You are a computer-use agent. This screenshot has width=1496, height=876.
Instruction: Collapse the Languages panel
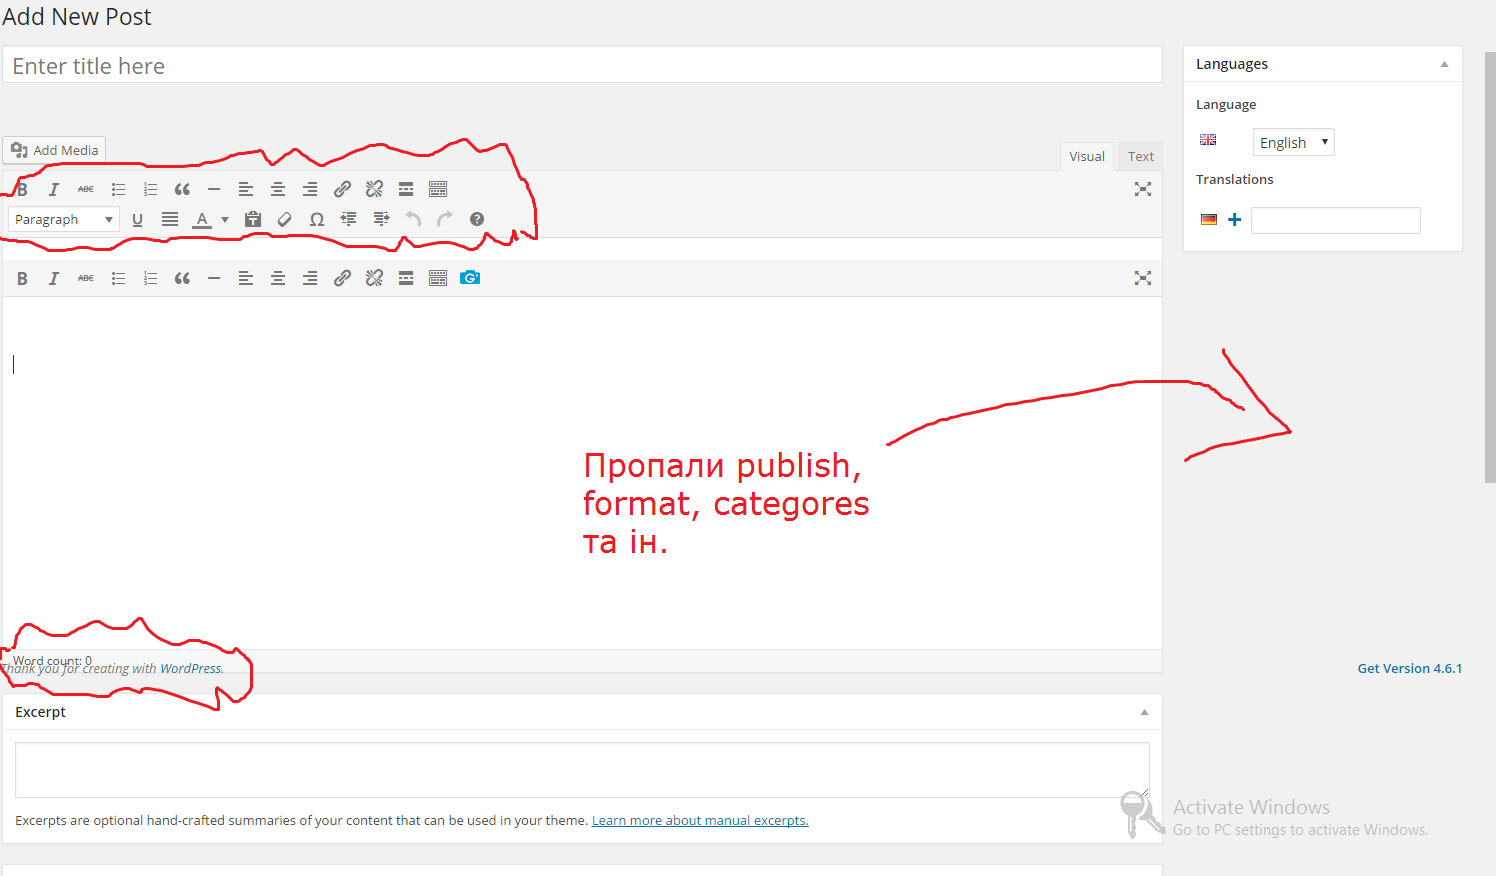pos(1444,64)
